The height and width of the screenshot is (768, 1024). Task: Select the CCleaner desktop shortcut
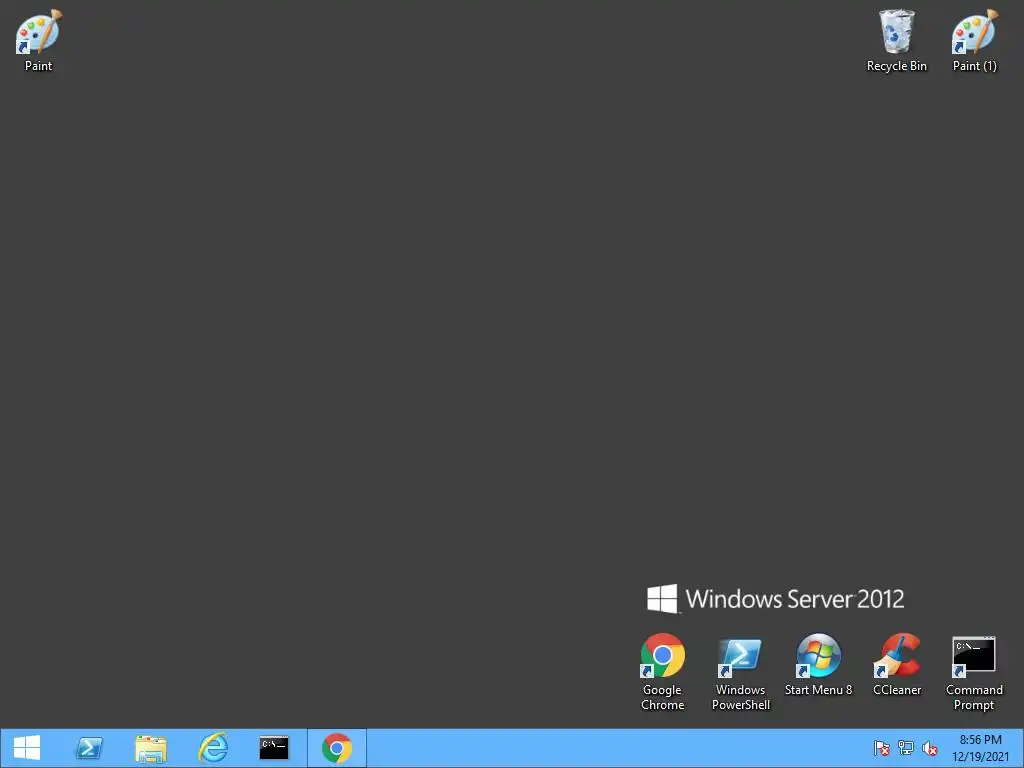tap(897, 665)
